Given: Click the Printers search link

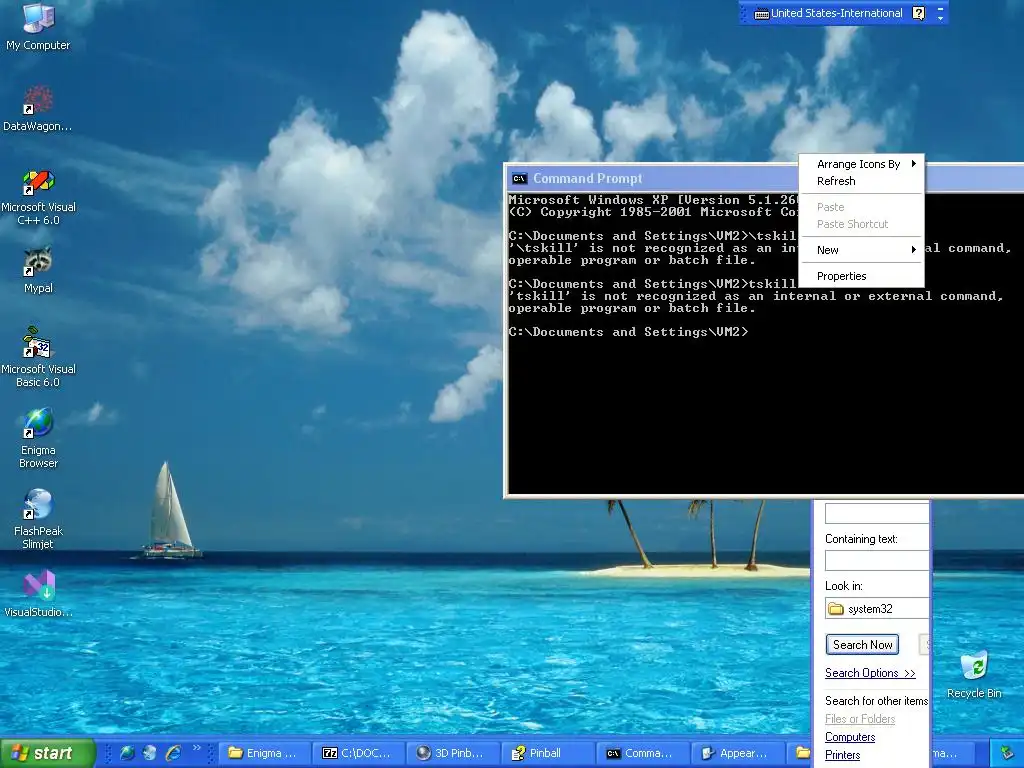Looking at the screenshot, I should [842, 755].
